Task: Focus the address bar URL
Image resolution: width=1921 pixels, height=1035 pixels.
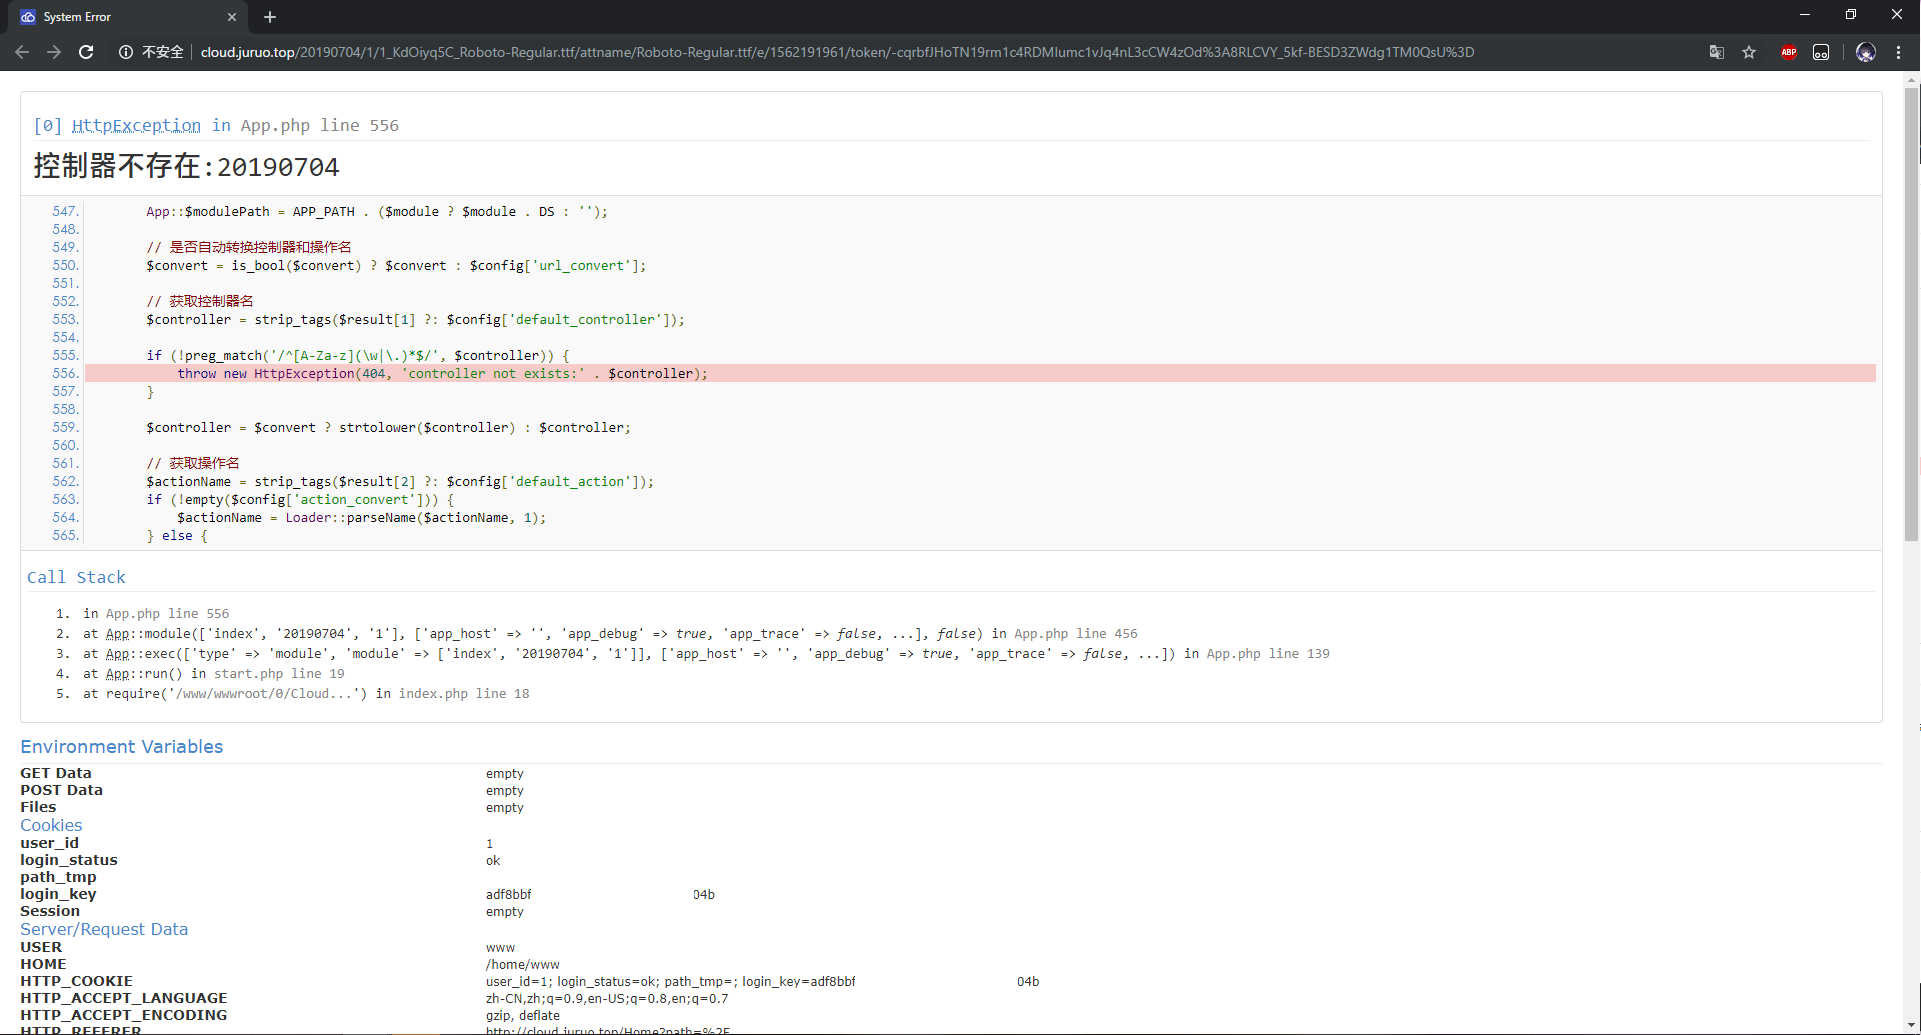Action: tap(837, 52)
